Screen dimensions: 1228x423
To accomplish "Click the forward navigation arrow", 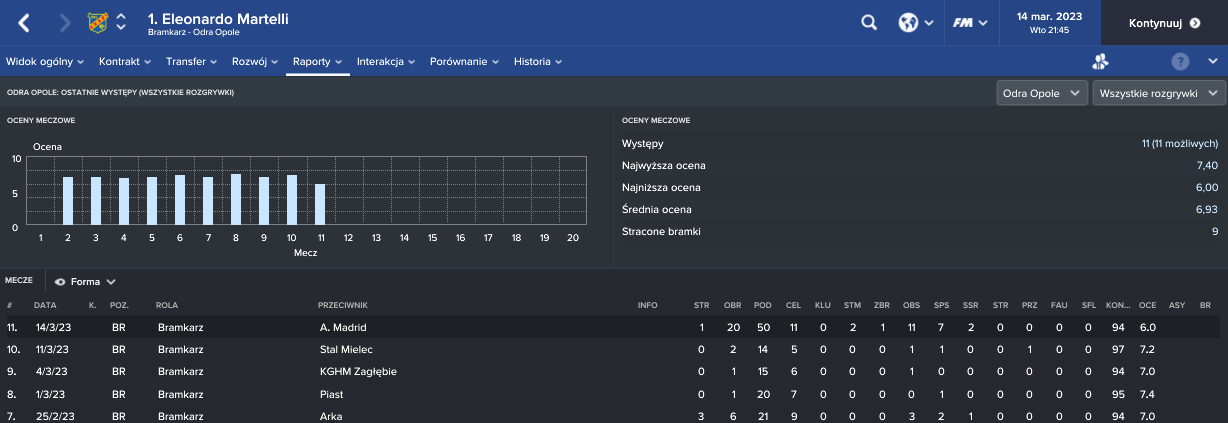I will click(65, 22).
